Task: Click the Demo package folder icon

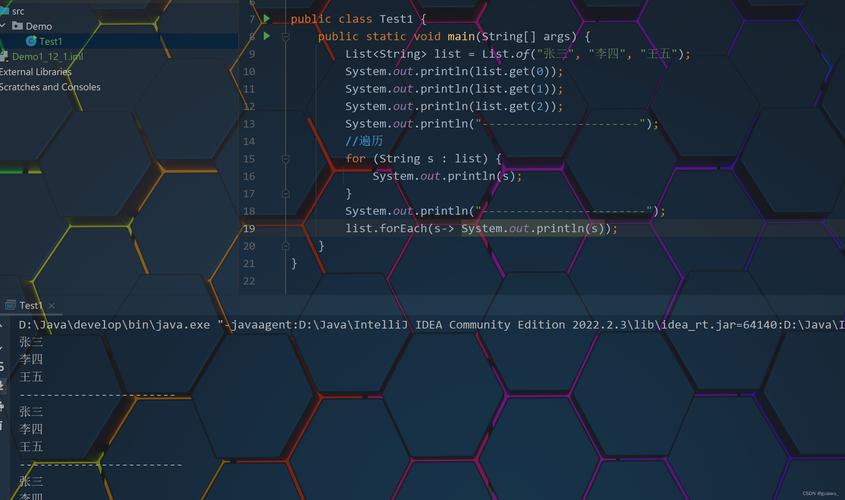Action: 17,26
